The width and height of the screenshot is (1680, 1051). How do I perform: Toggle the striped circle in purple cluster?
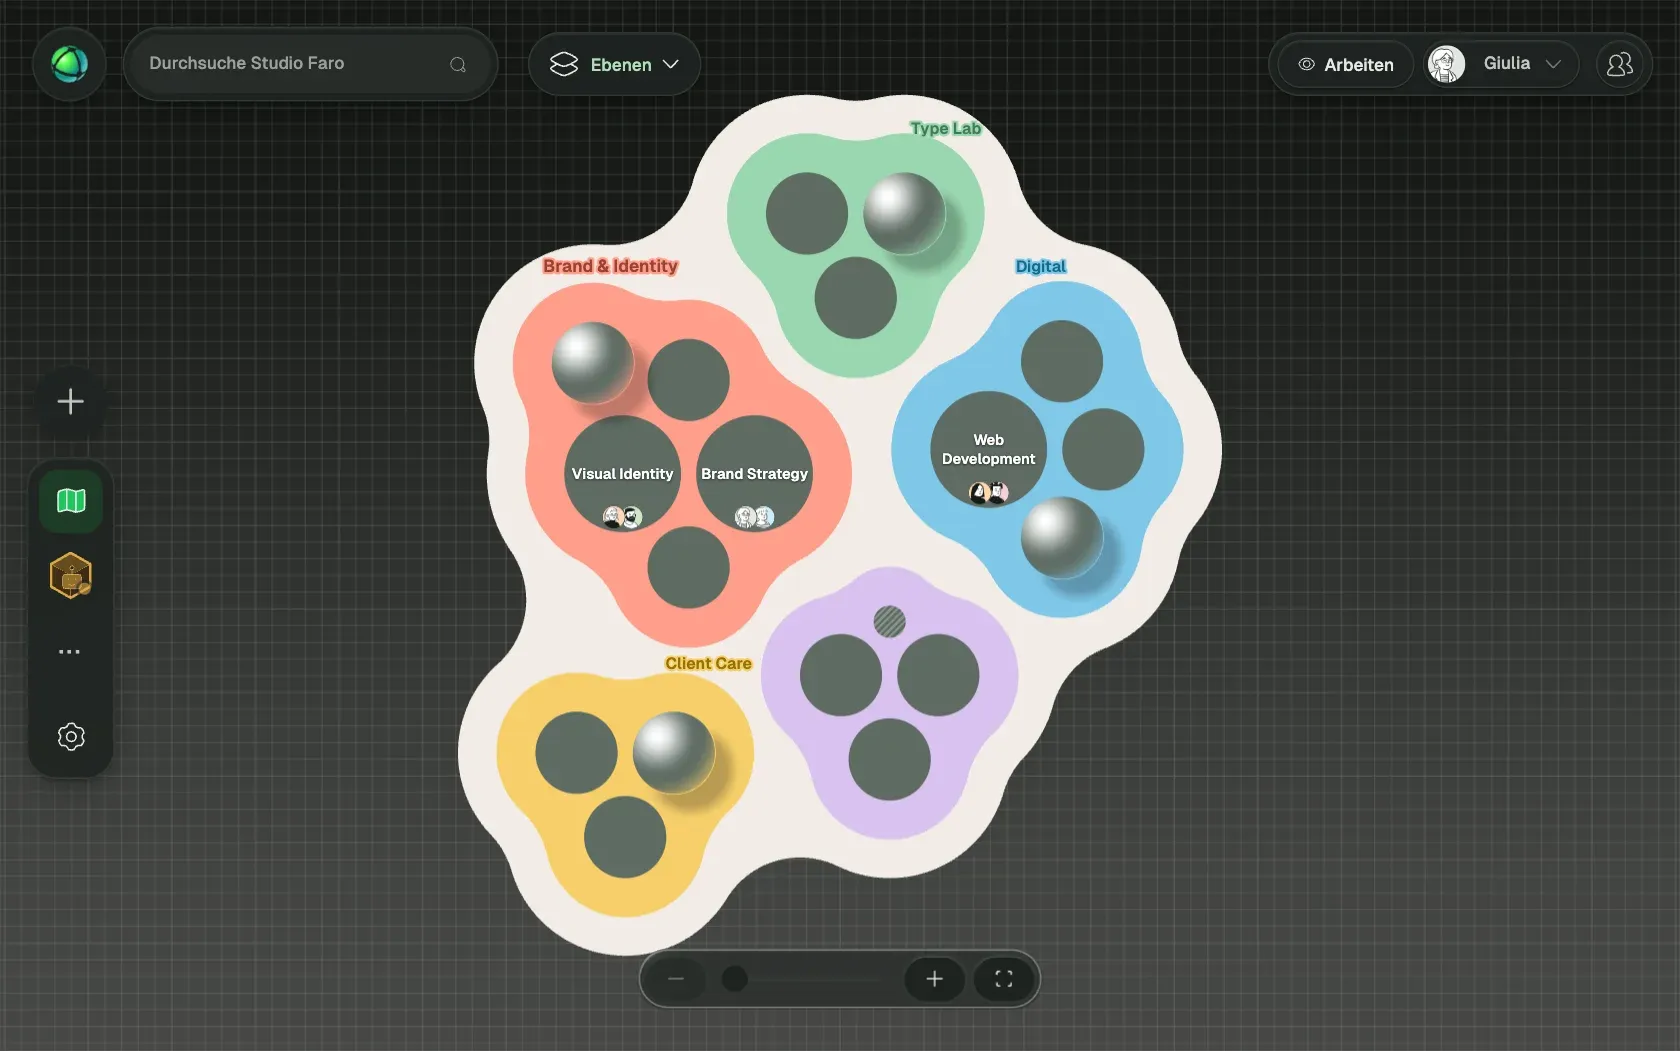click(889, 622)
